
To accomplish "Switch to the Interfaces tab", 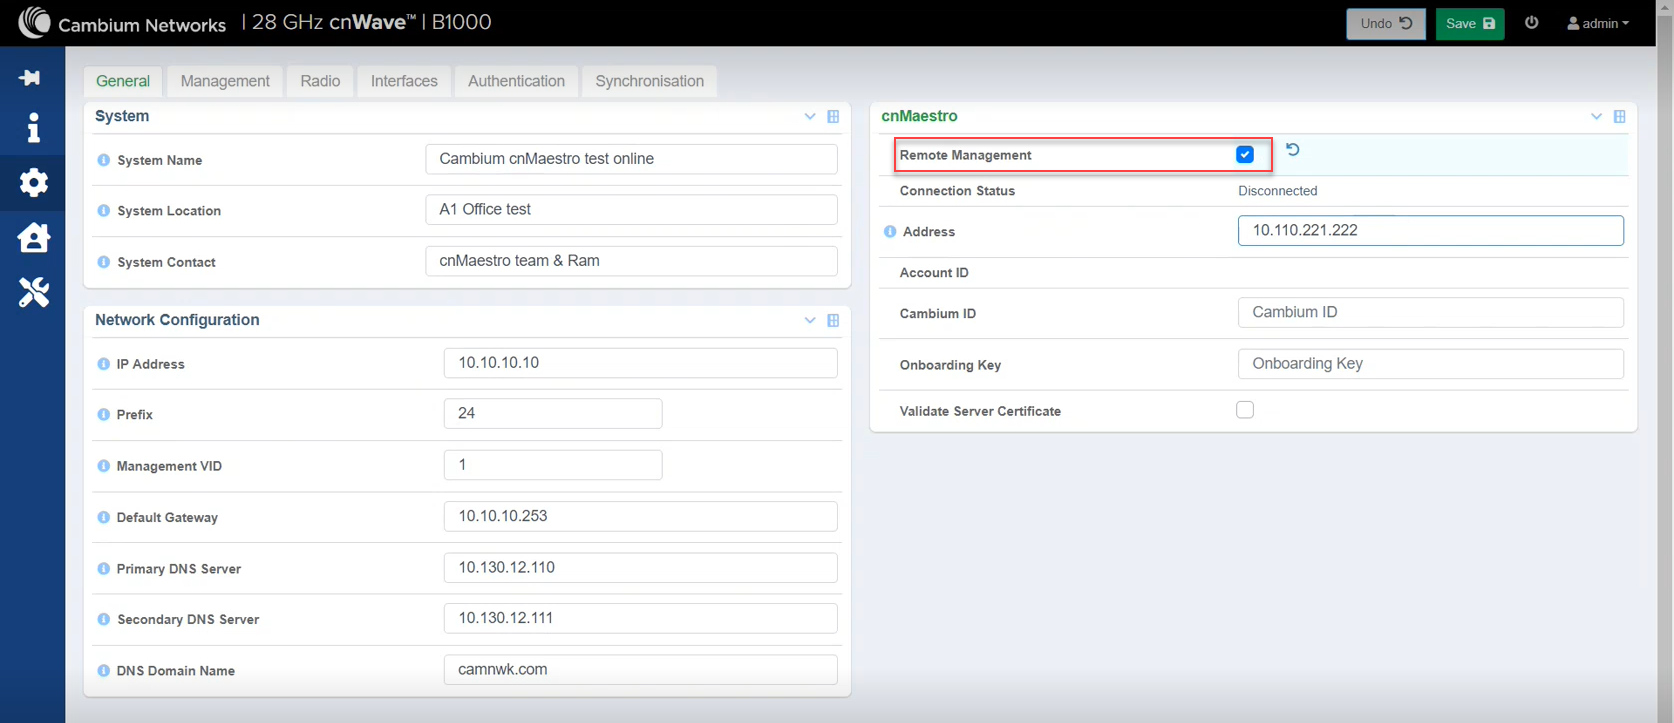I will coord(404,81).
